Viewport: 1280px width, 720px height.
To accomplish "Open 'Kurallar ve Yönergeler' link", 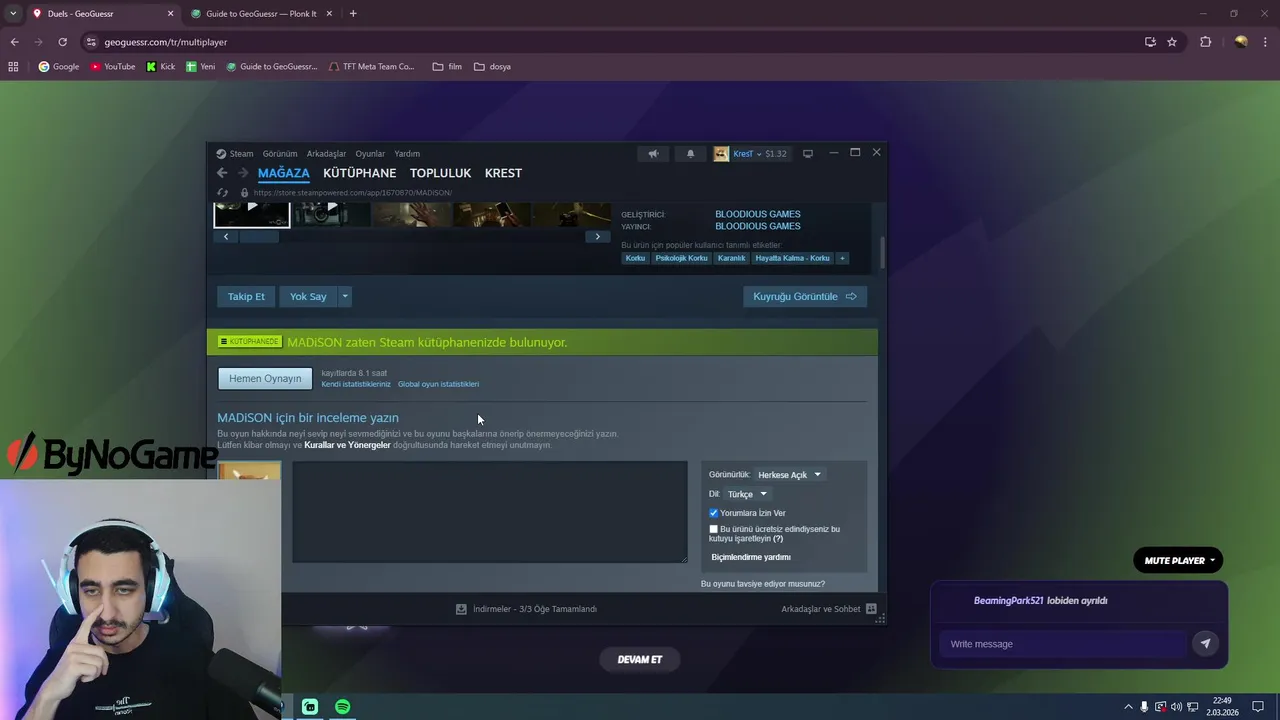I will tap(347, 445).
